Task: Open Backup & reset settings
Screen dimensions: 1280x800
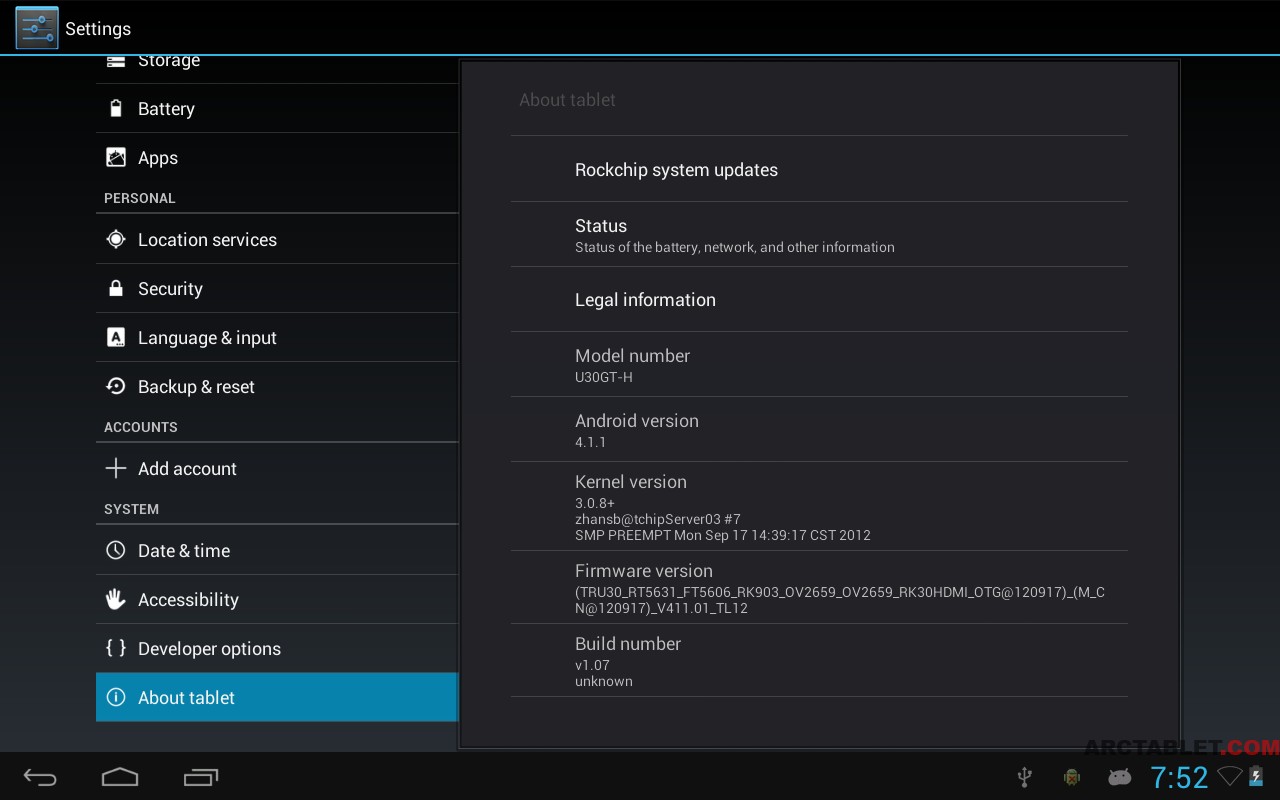Action: 277,386
